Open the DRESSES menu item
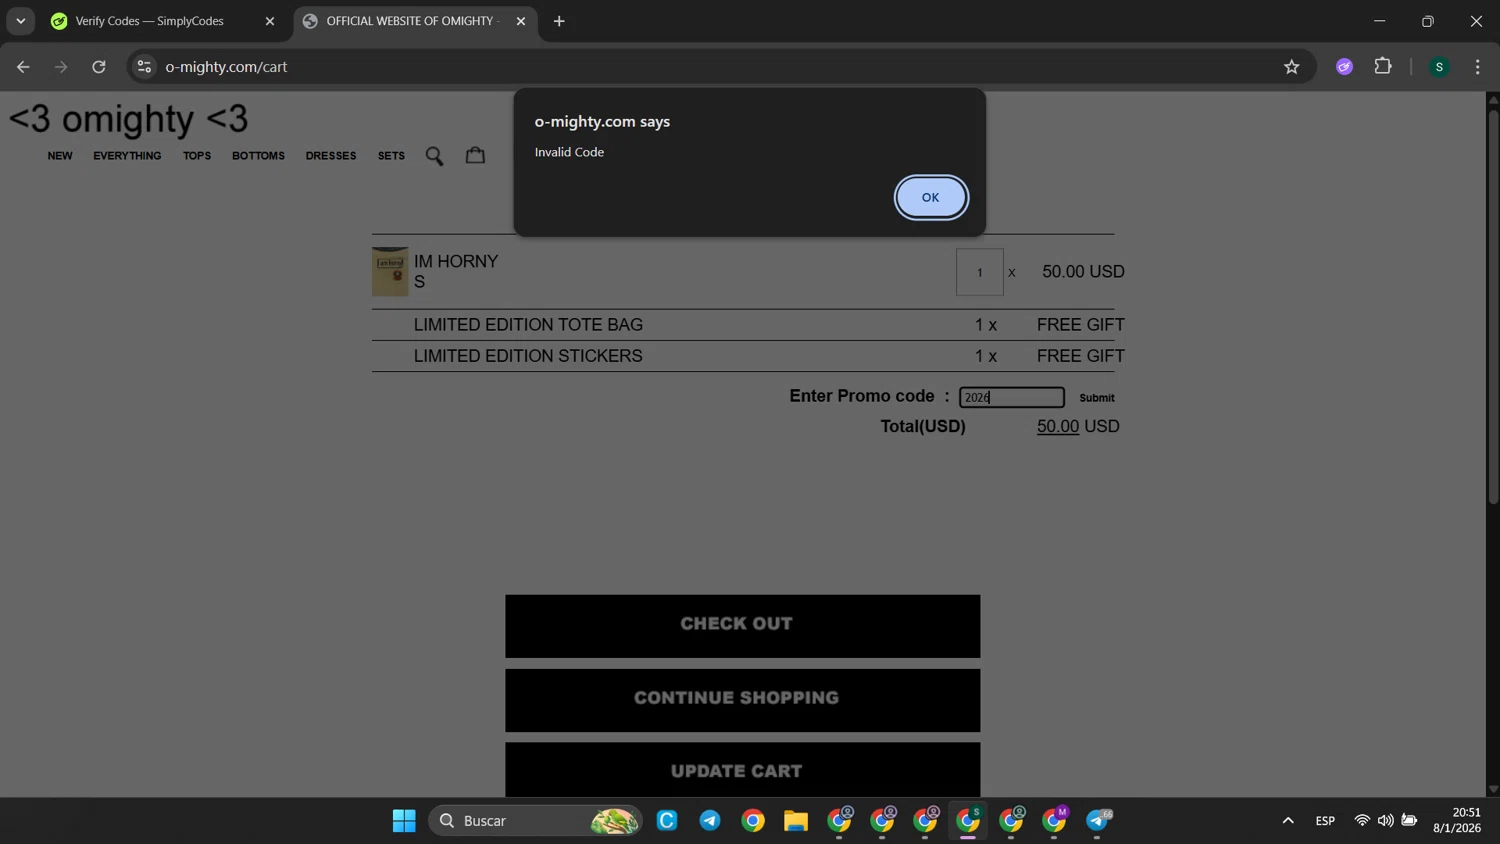Screen dimensions: 1500x844 pos(331,156)
